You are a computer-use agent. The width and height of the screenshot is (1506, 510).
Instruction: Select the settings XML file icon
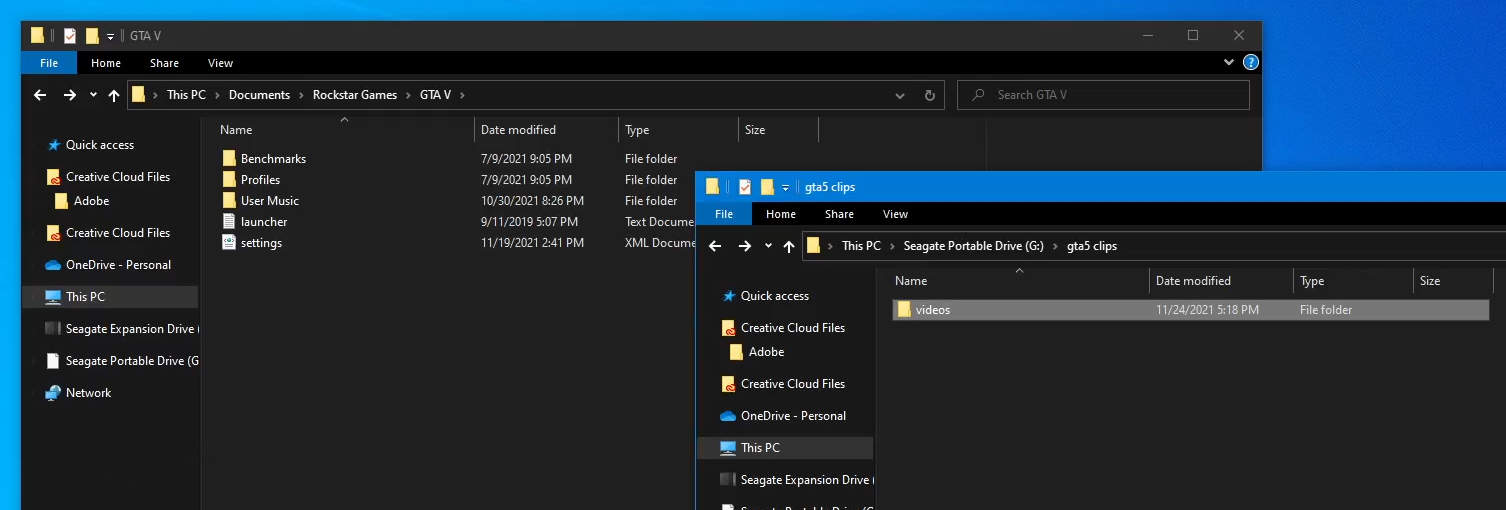click(x=229, y=243)
